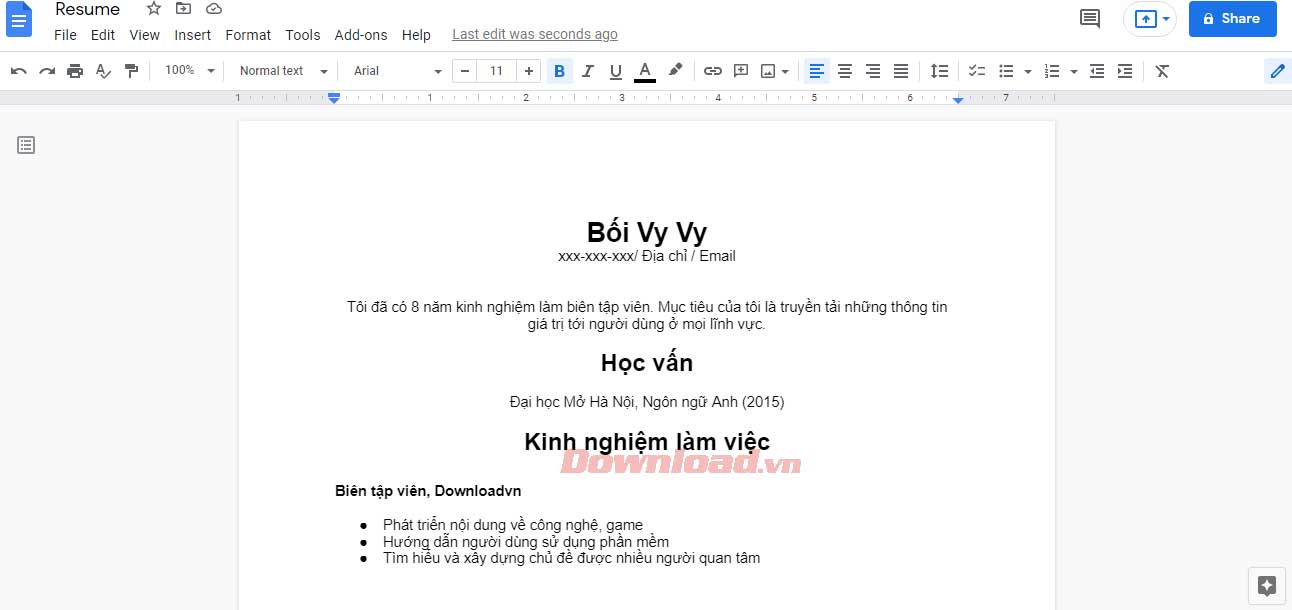The height and width of the screenshot is (610, 1292).
Task: Toggle italic formatting
Action: click(x=587, y=70)
